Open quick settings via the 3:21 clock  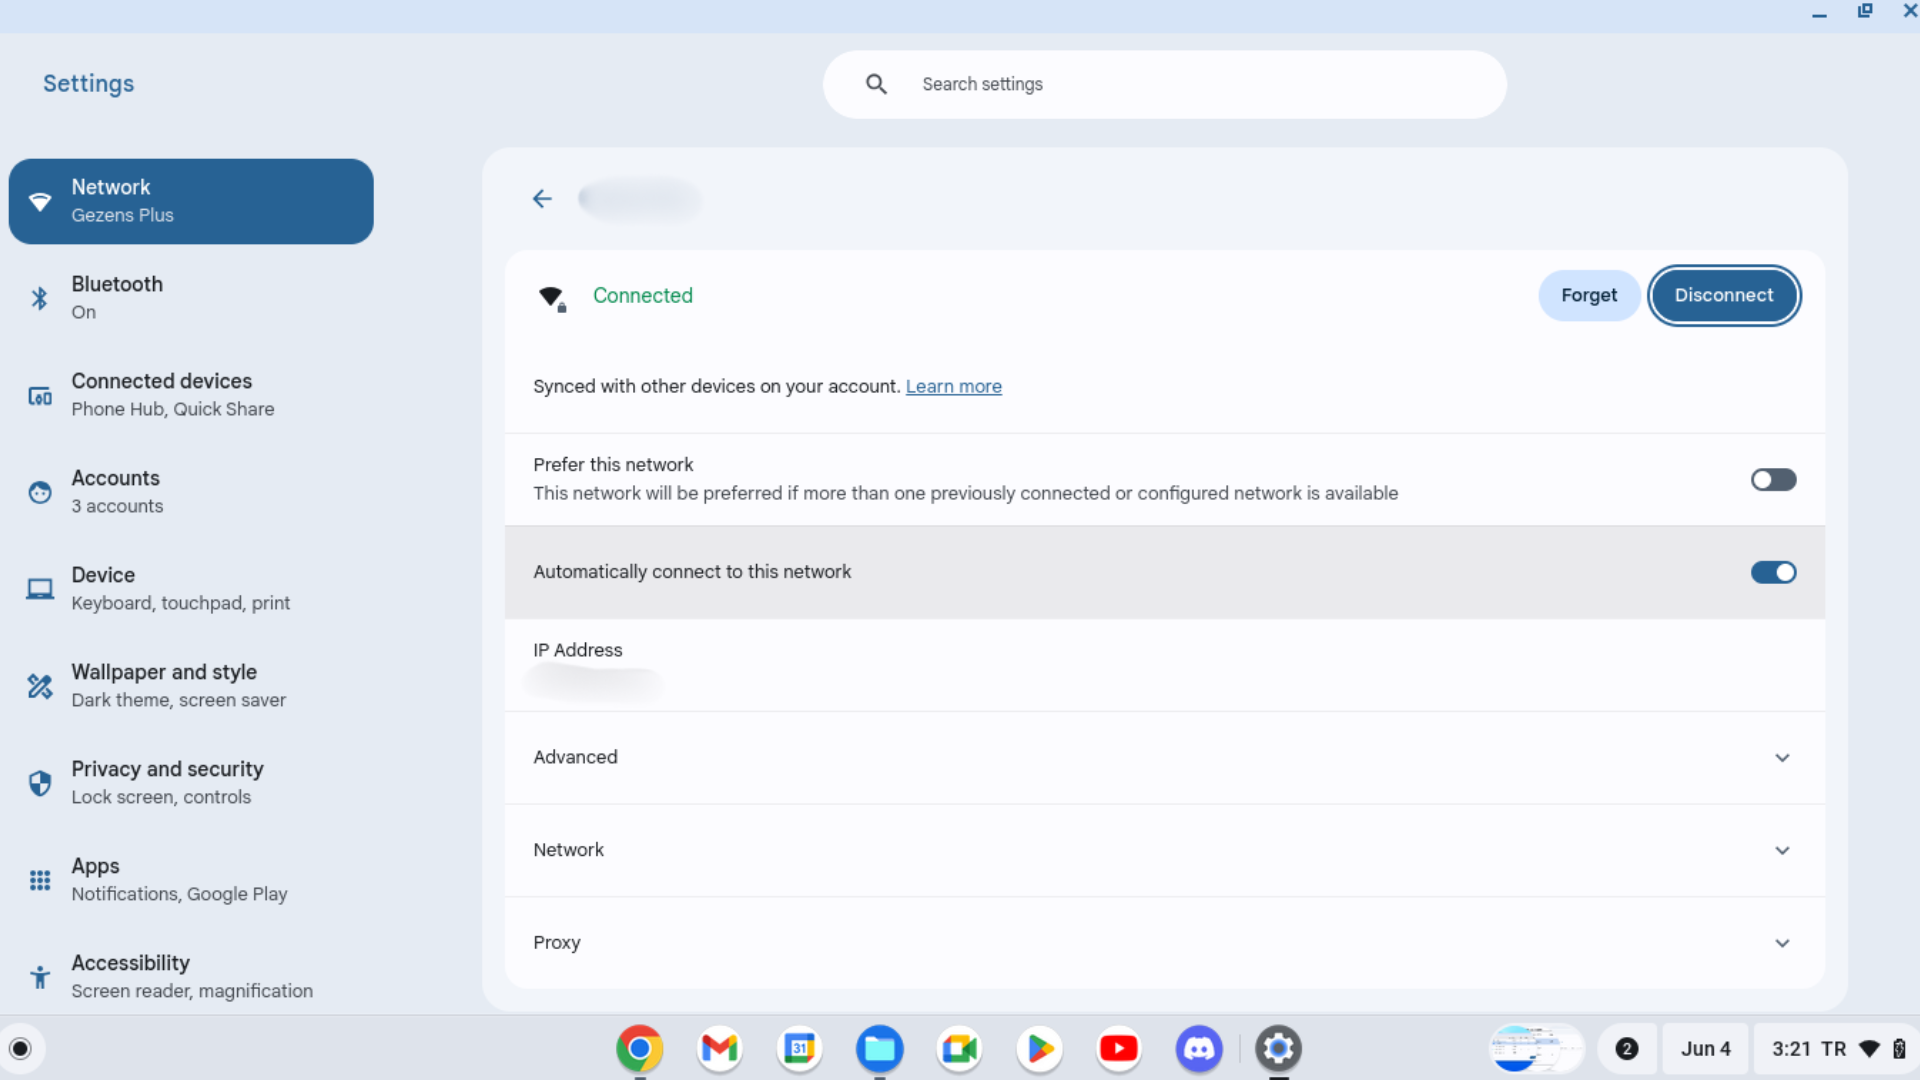1791,1048
